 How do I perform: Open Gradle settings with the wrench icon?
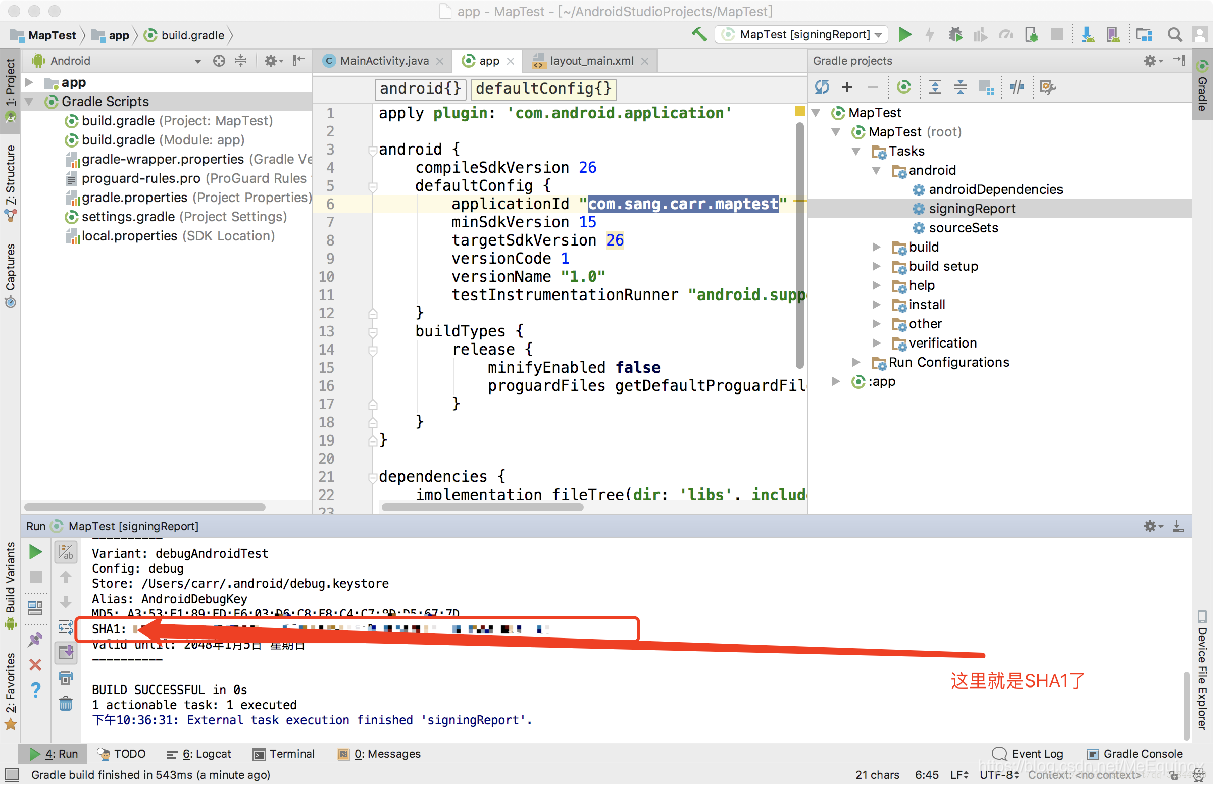(x=1047, y=87)
